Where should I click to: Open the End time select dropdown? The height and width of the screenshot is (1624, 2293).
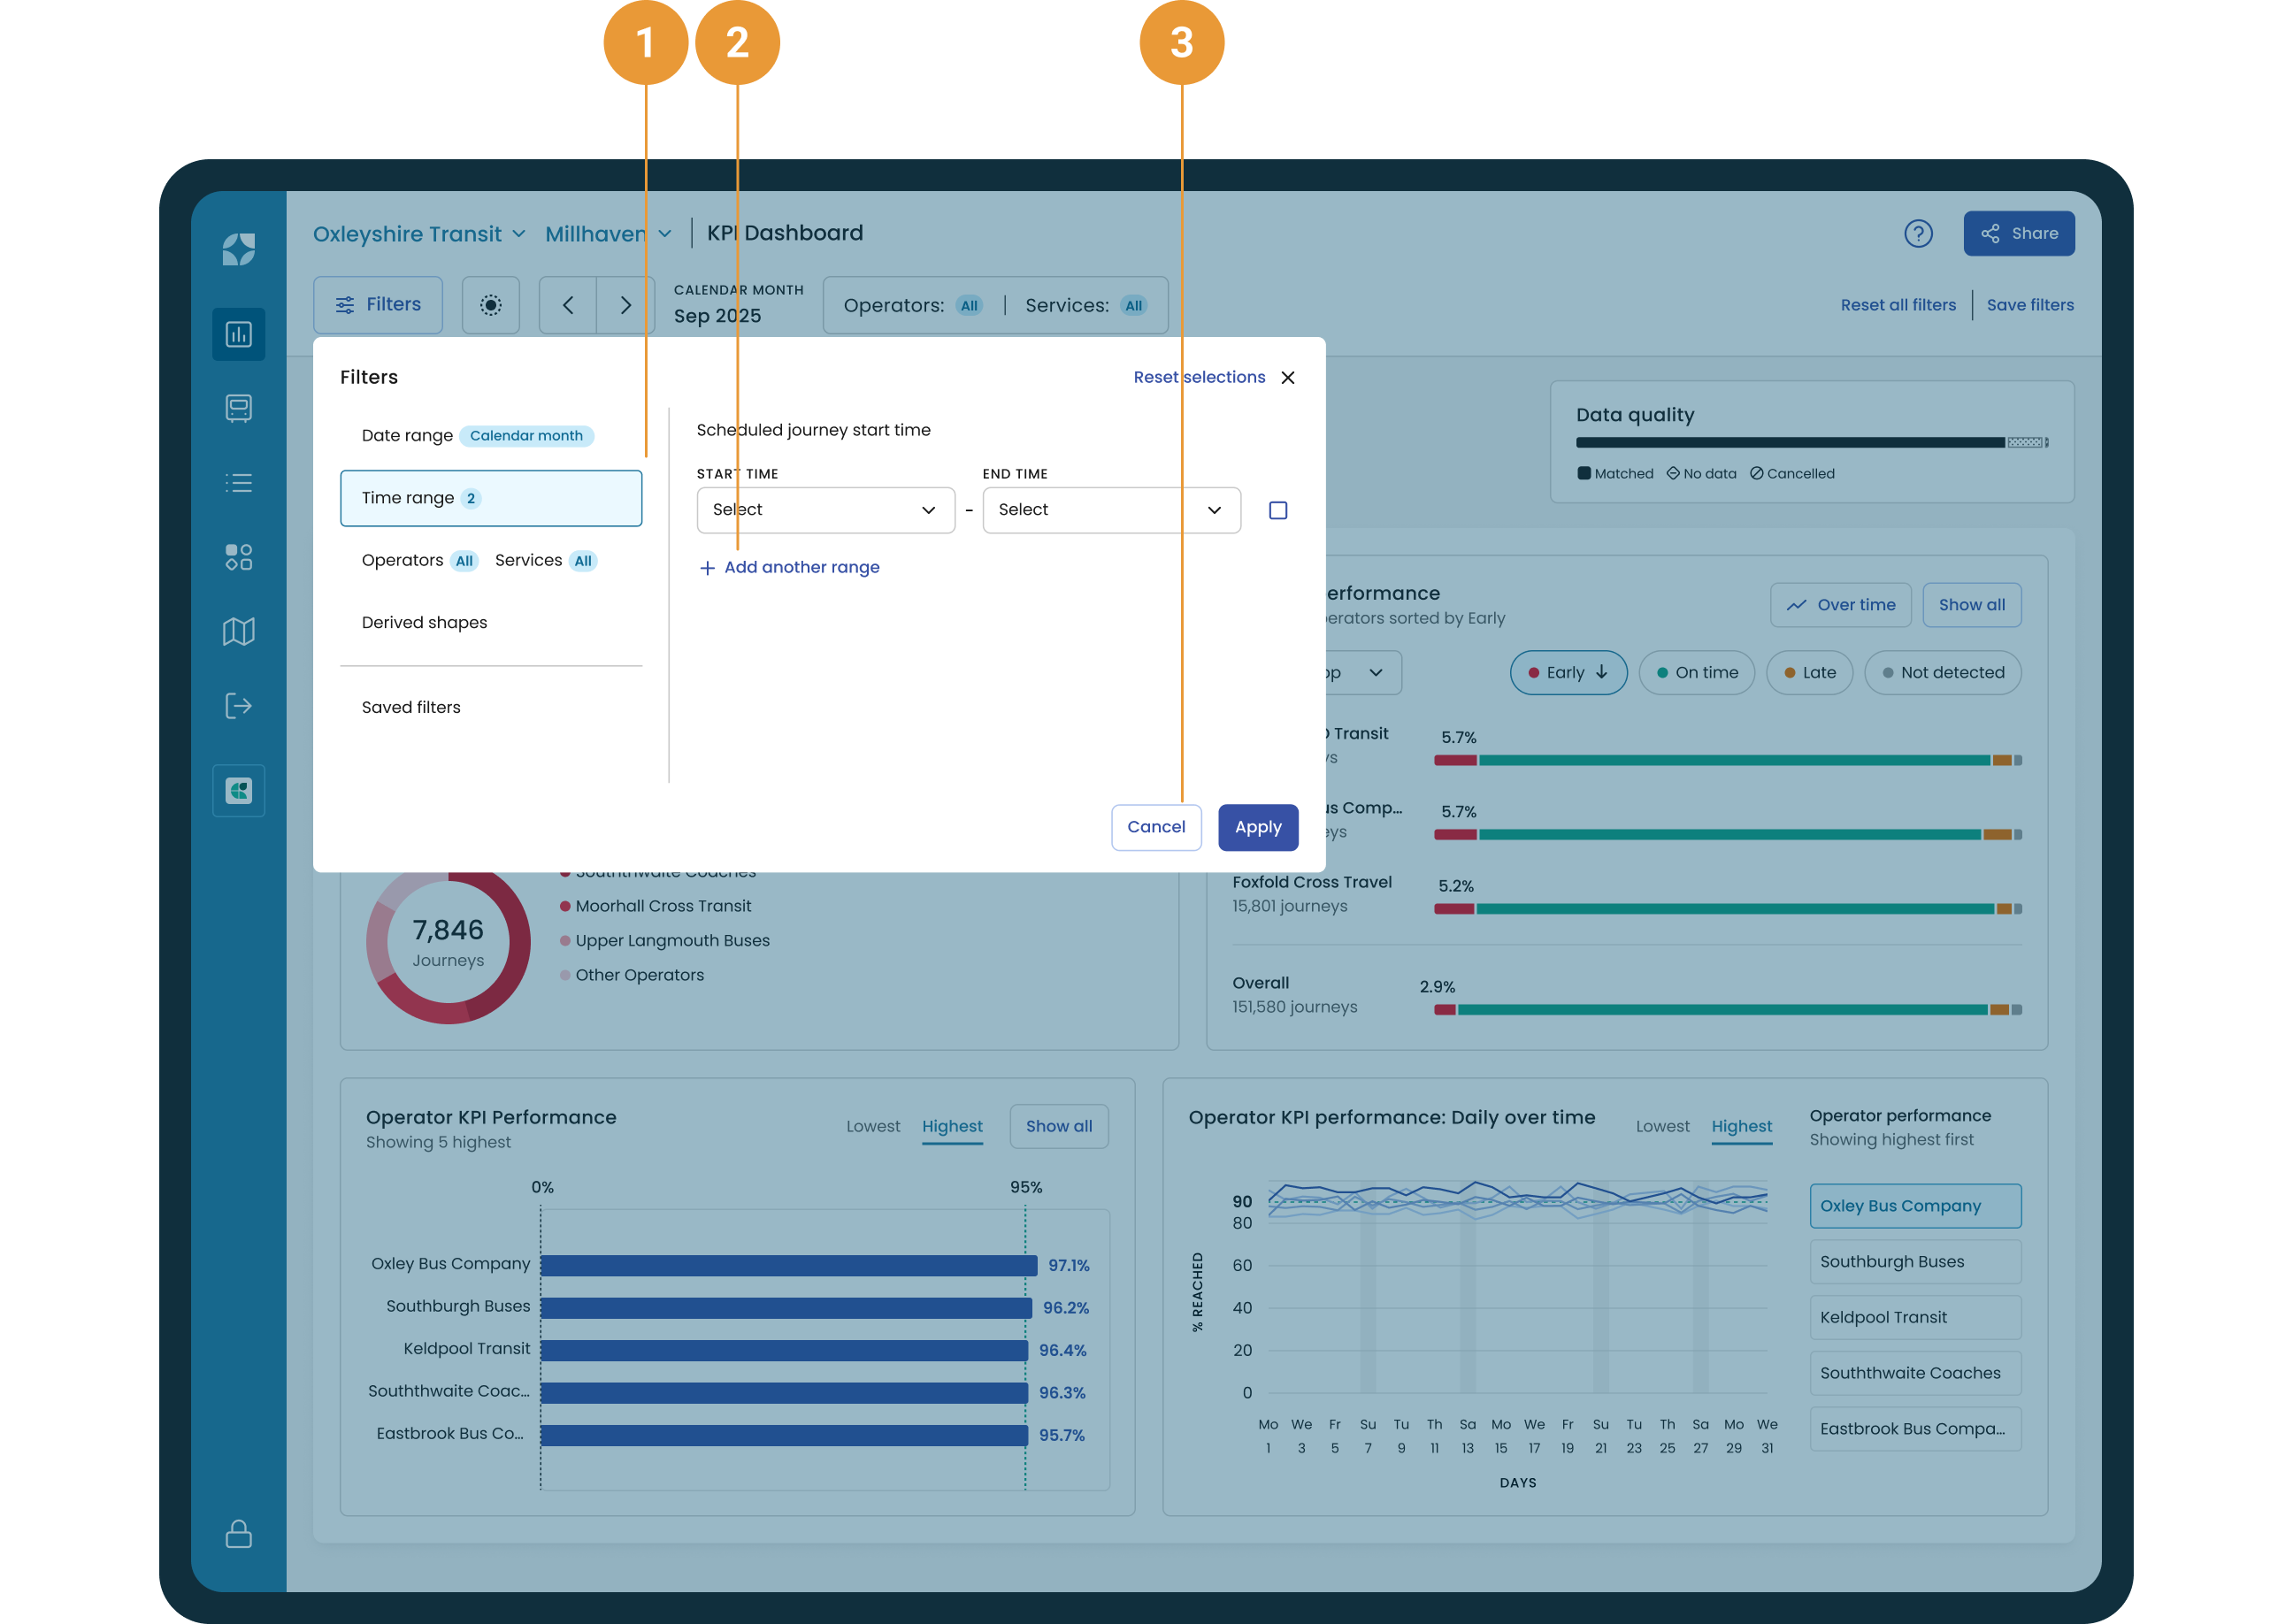click(x=1111, y=510)
